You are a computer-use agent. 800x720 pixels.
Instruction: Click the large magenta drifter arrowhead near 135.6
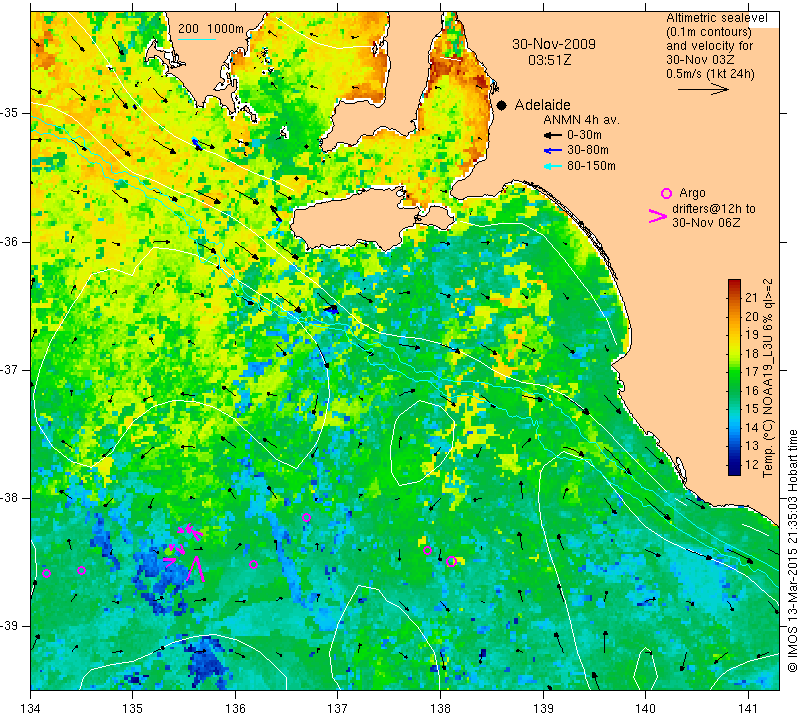(x=196, y=568)
